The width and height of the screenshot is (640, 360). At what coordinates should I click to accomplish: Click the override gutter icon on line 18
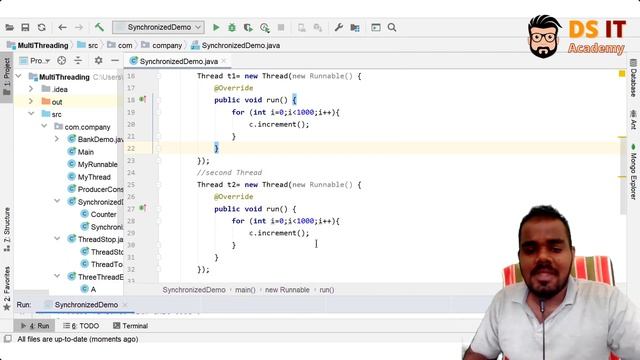coord(142,99)
